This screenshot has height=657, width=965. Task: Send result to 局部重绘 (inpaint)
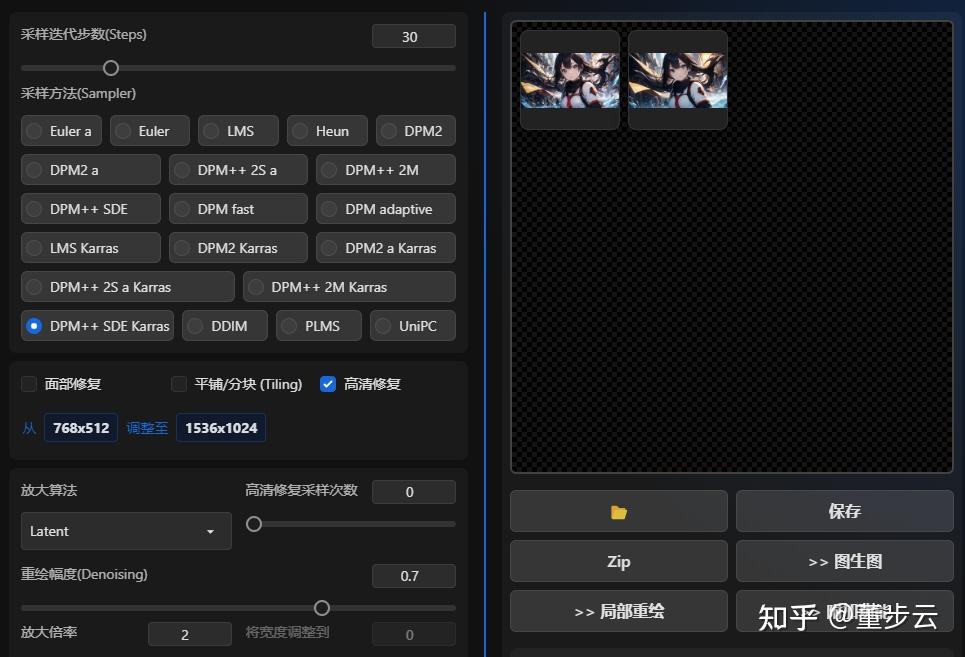coord(618,611)
